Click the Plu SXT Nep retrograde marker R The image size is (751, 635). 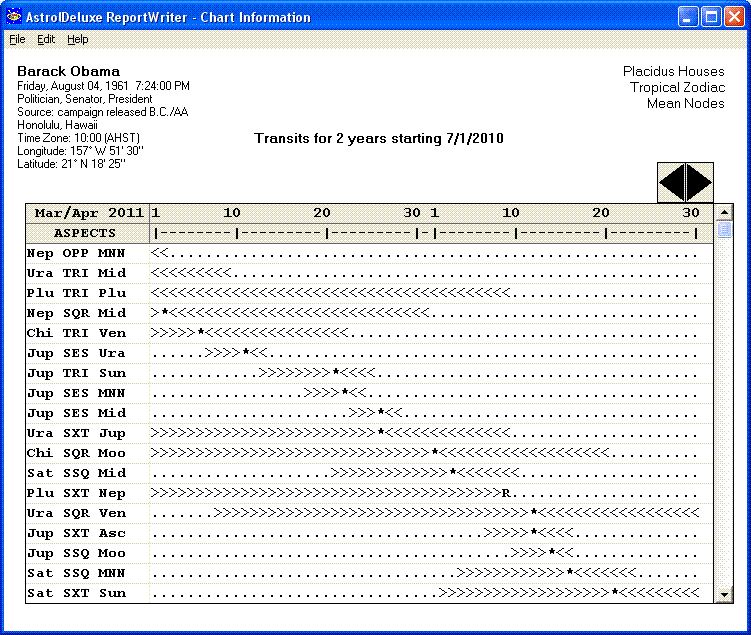[506, 493]
